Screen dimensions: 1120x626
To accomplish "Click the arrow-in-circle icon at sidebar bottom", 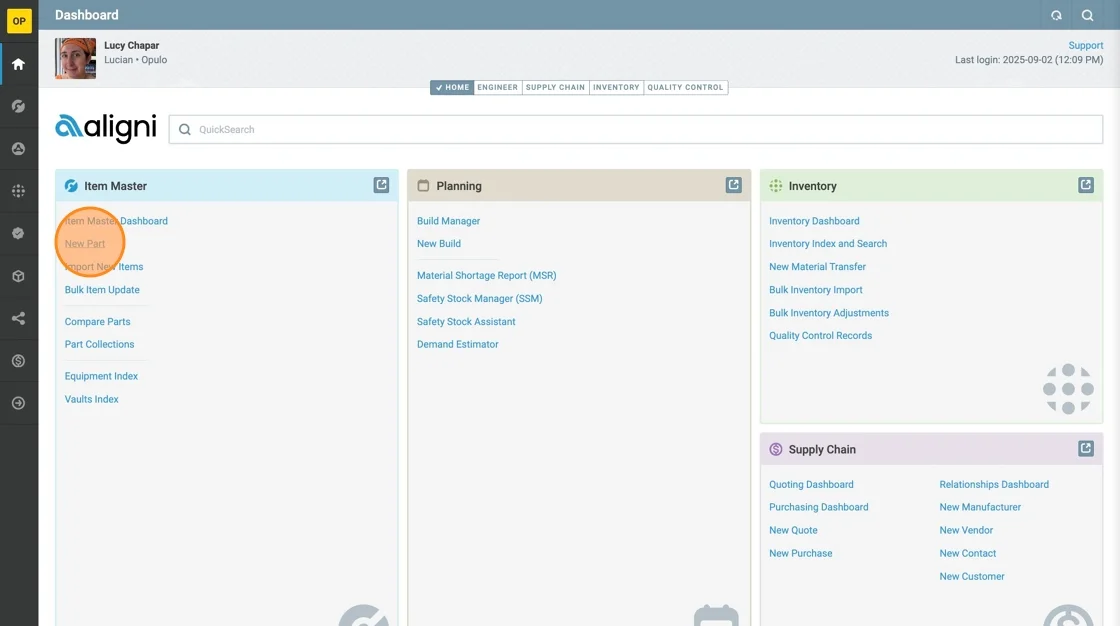I will coord(18,403).
